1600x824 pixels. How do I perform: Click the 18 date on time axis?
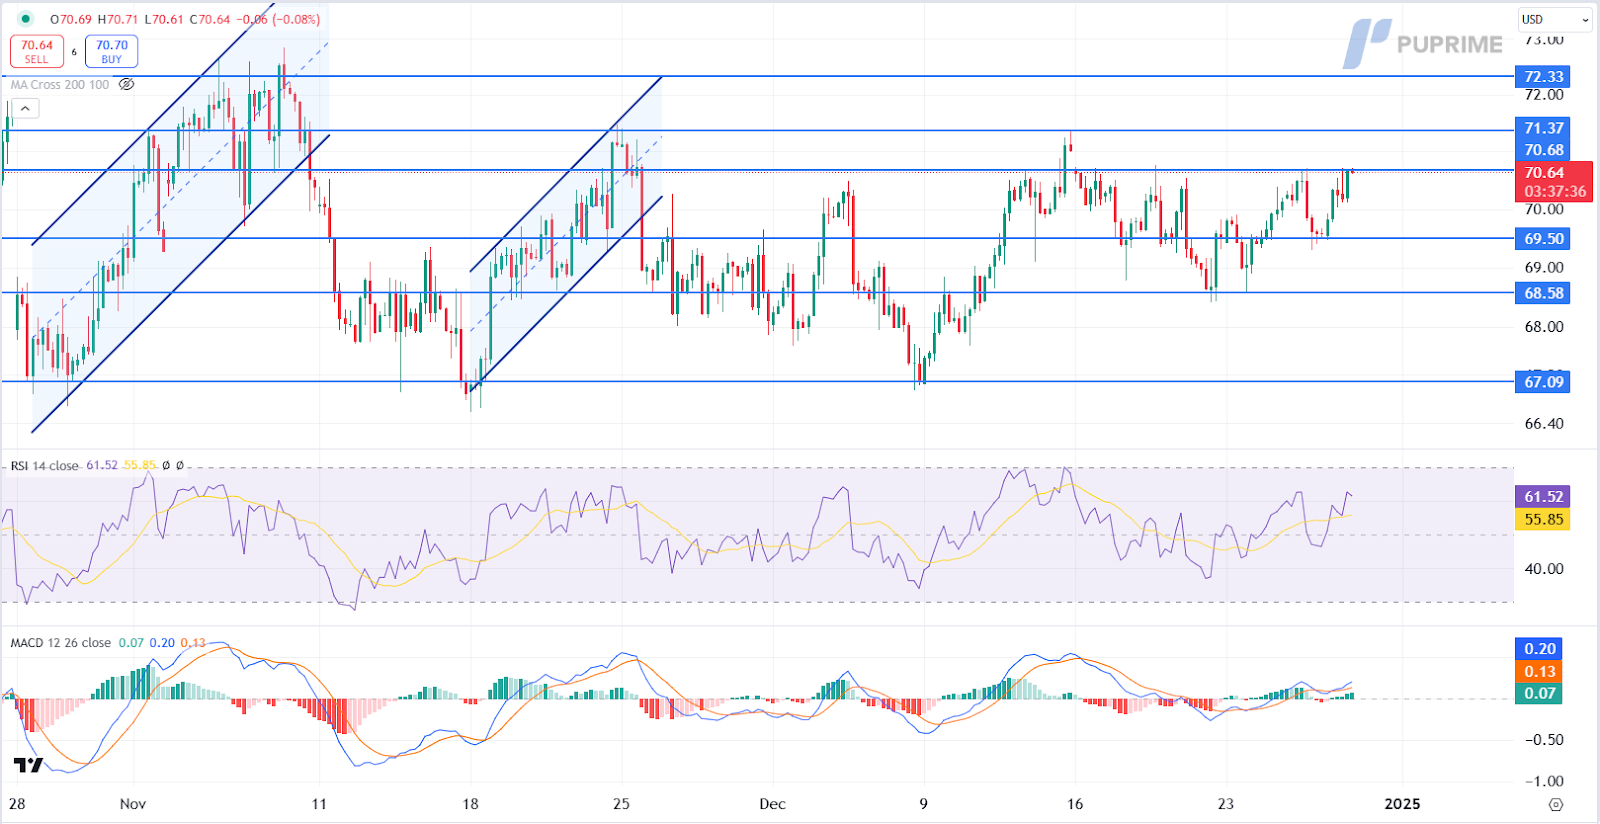click(x=470, y=804)
